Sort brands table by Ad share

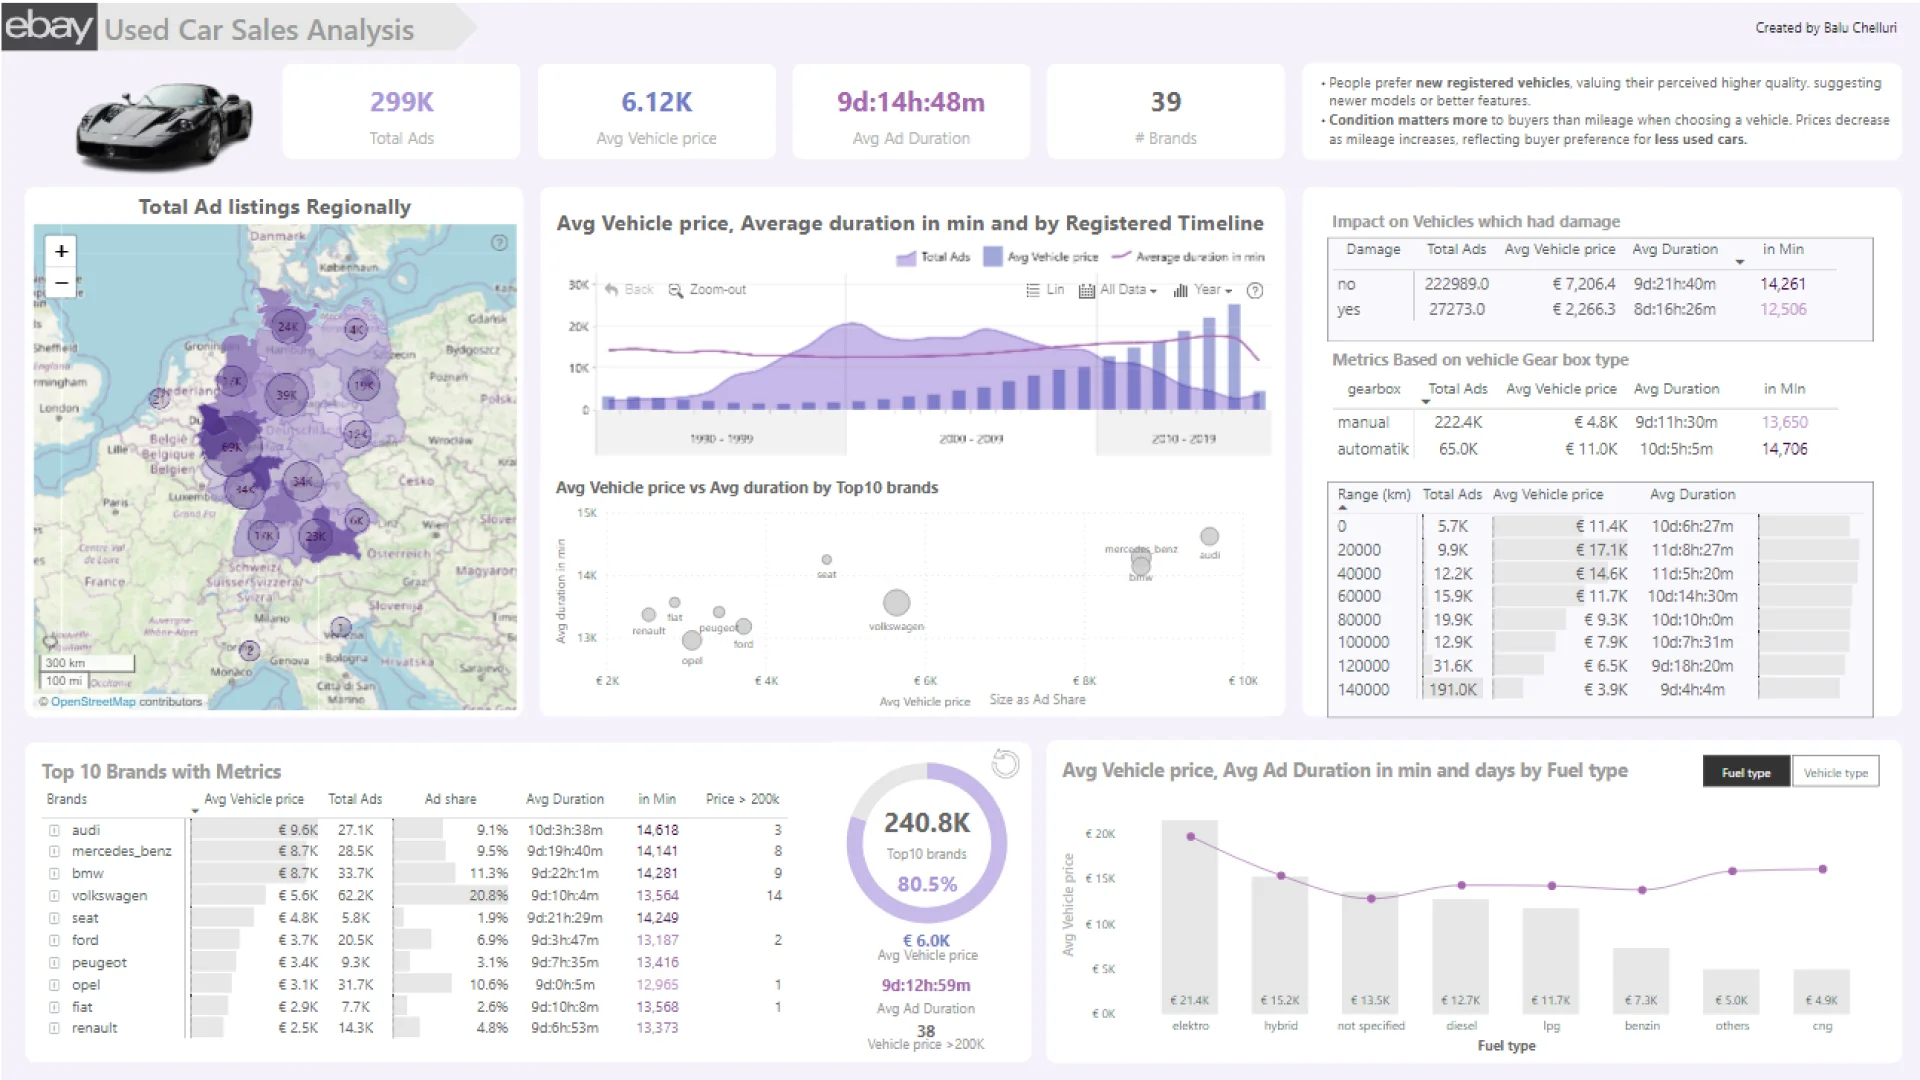450,799
